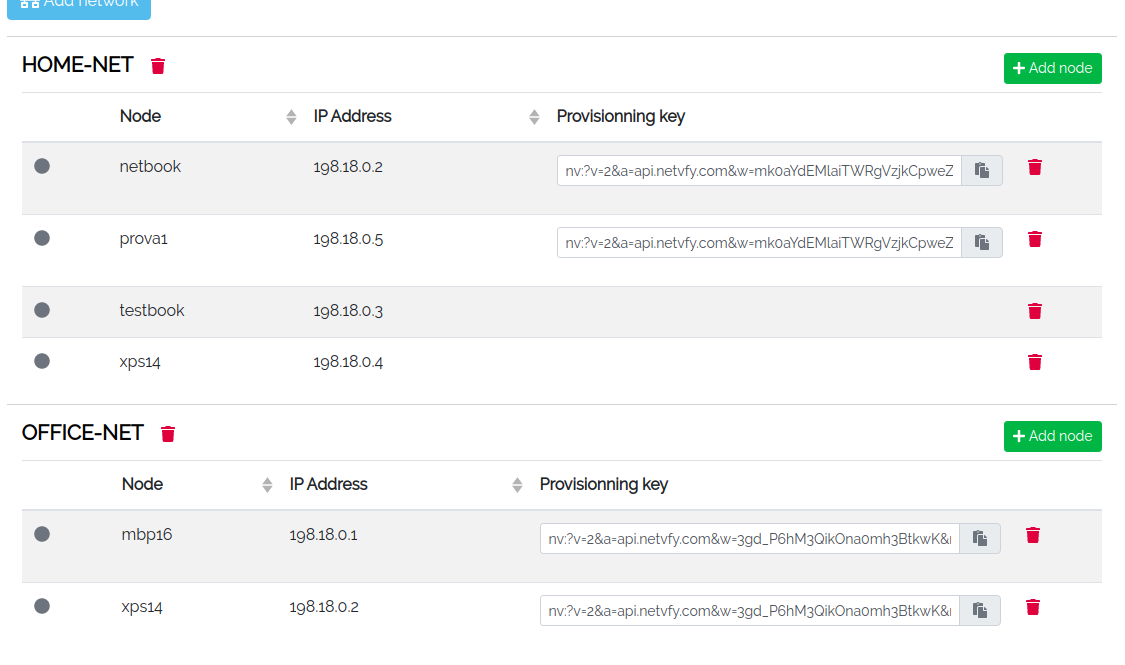The height and width of the screenshot is (665, 1125).
Task: Delete the HOME-NET network
Action: point(157,65)
